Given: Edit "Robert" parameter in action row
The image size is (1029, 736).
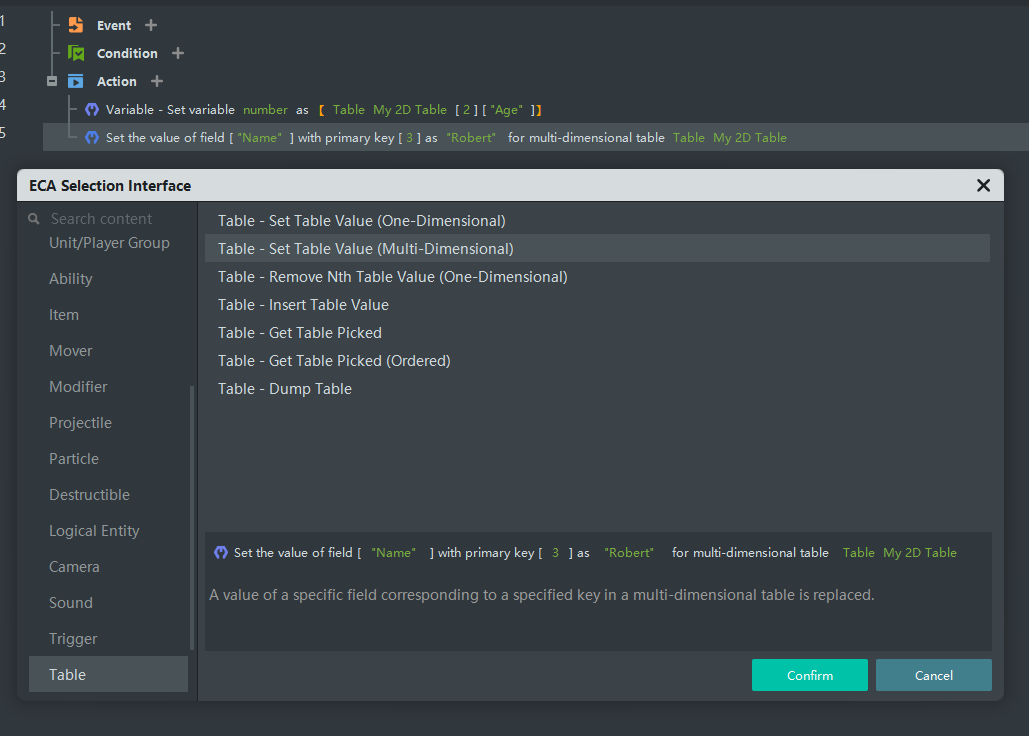Looking at the screenshot, I should pos(471,138).
